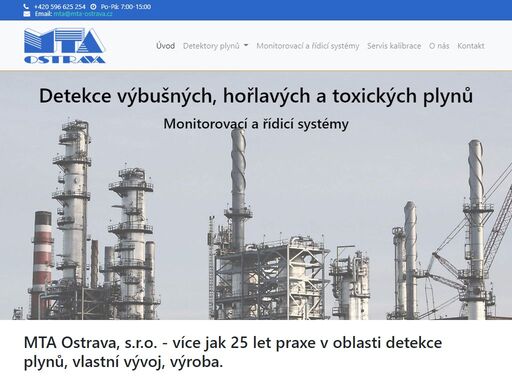
Task: Open the O nás menu item
Action: coord(439,46)
